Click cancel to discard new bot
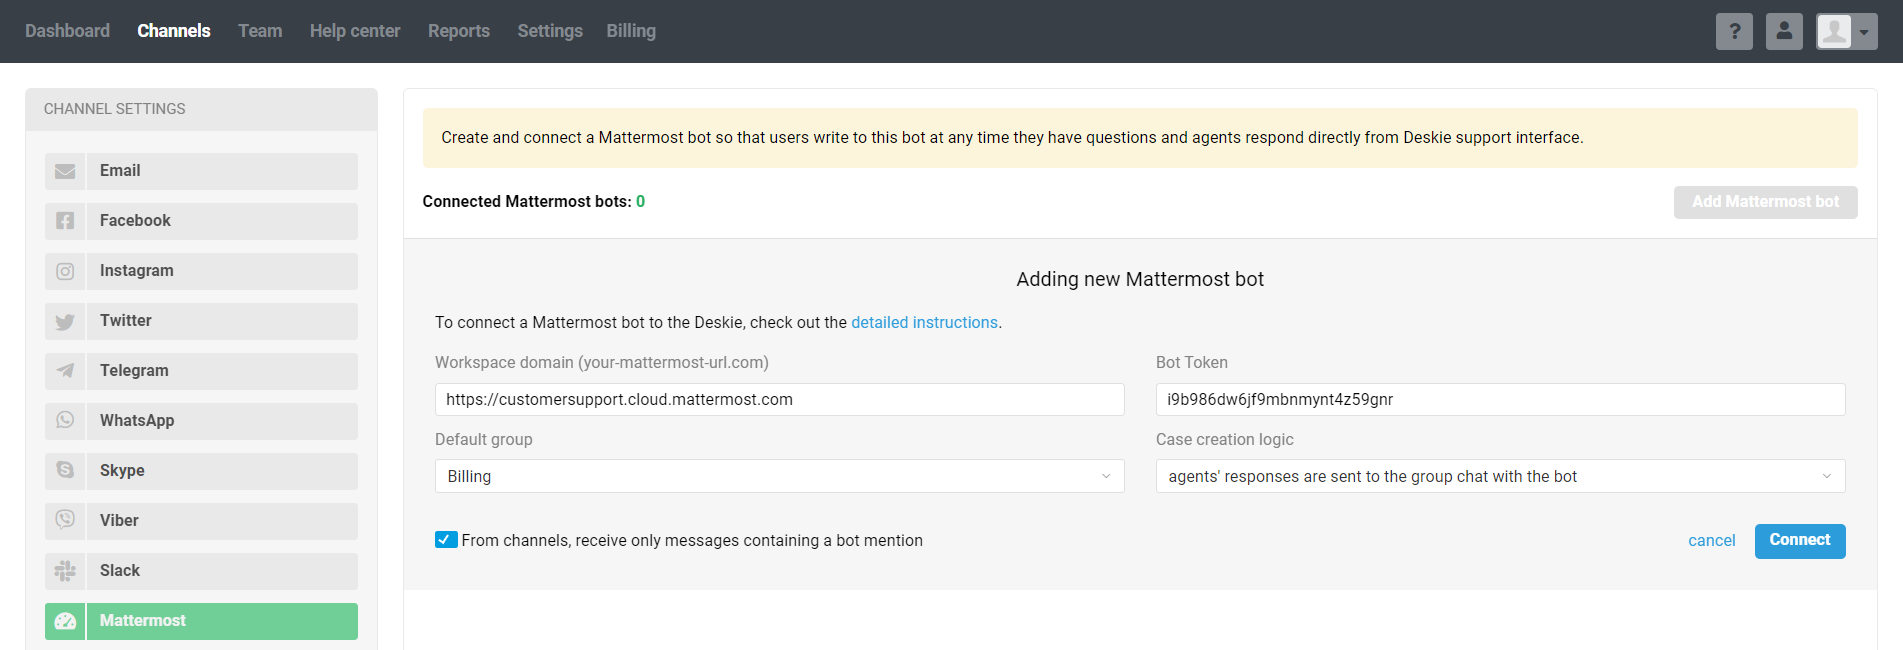The height and width of the screenshot is (650, 1903). coord(1711,541)
